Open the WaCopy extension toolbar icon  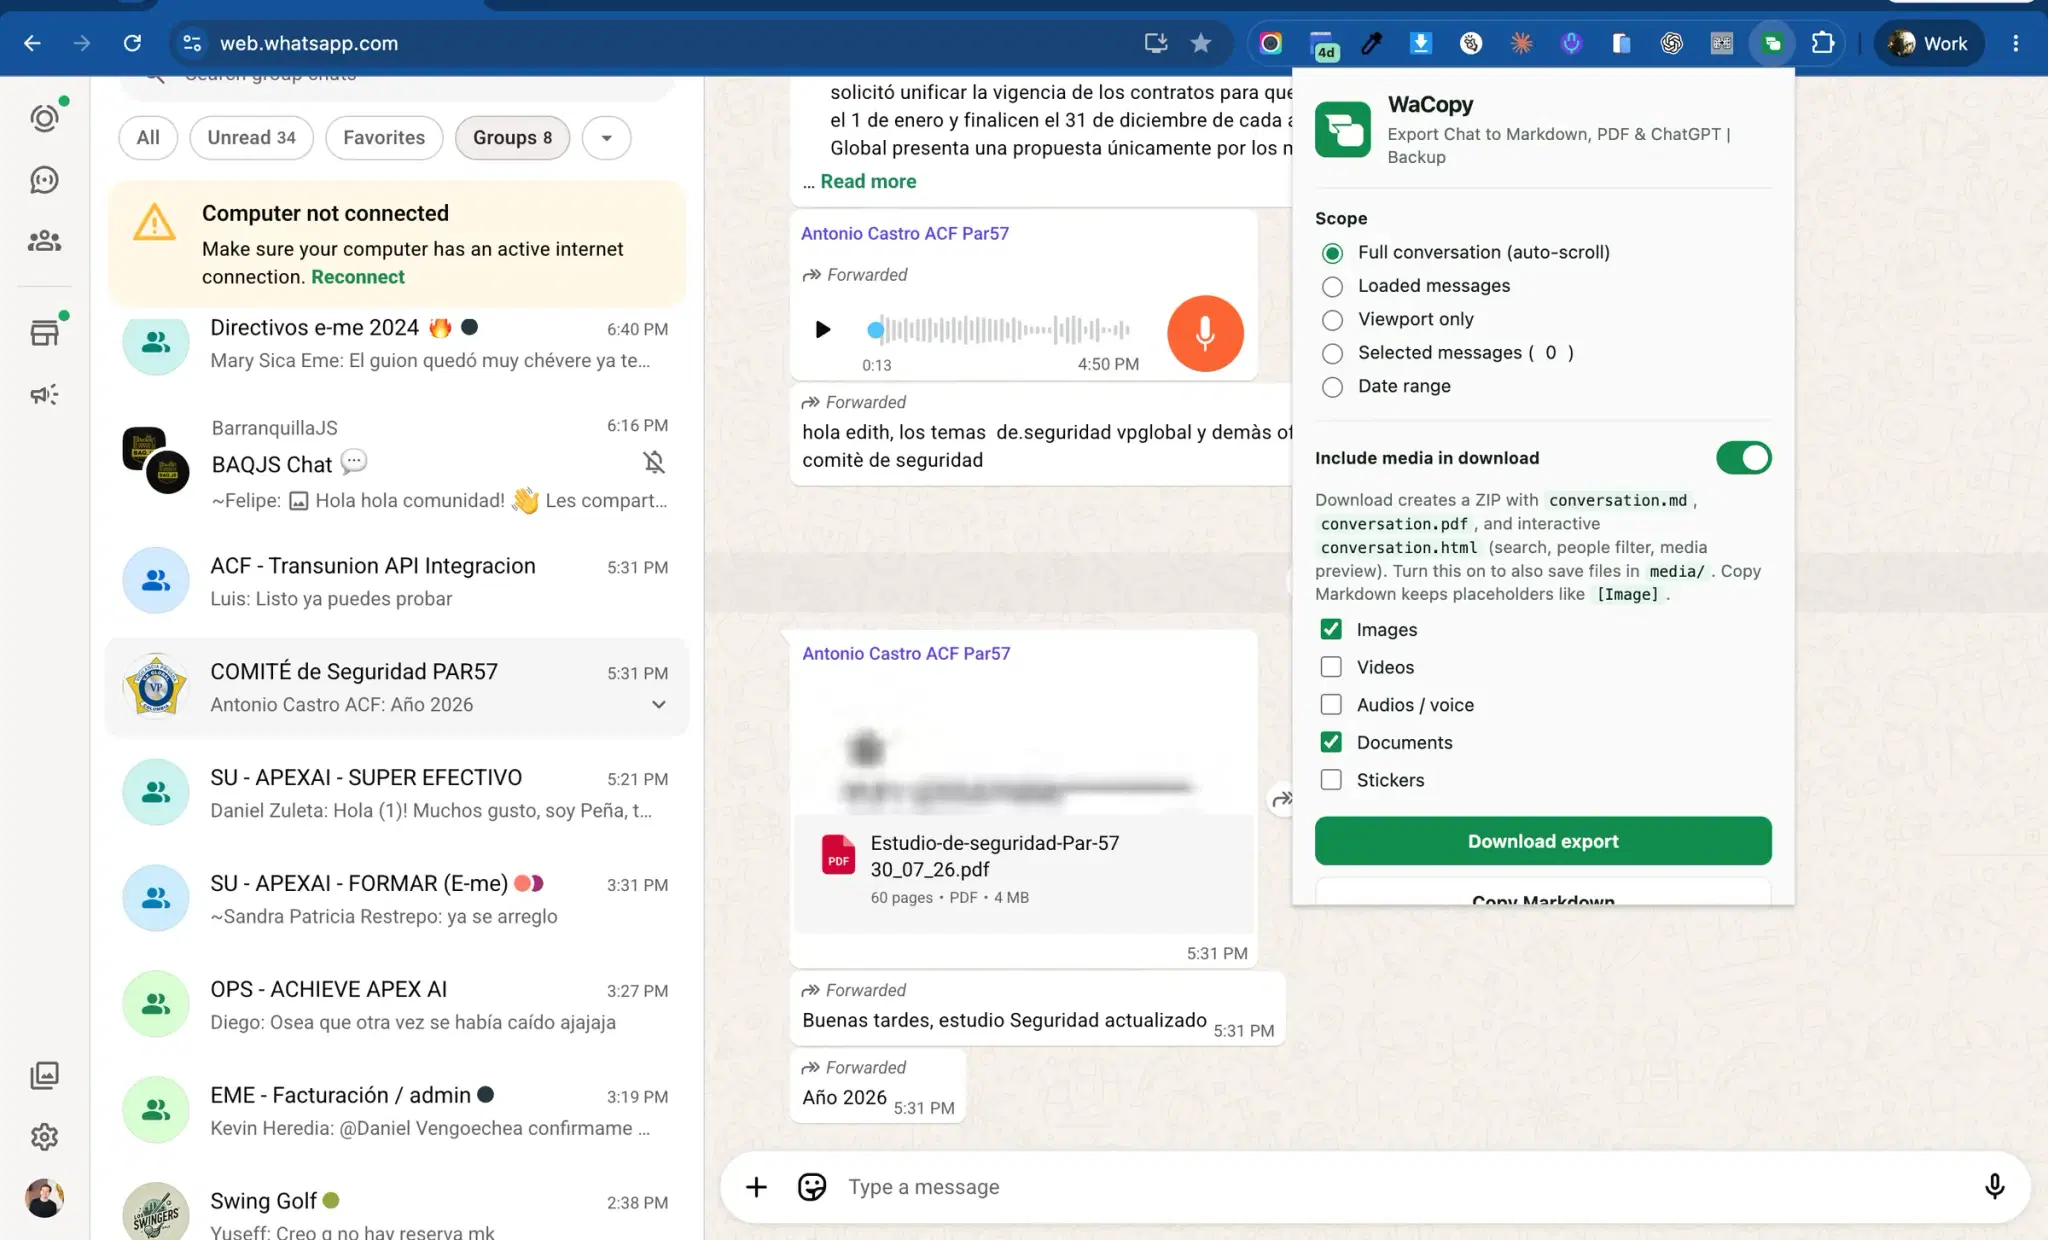click(1772, 43)
